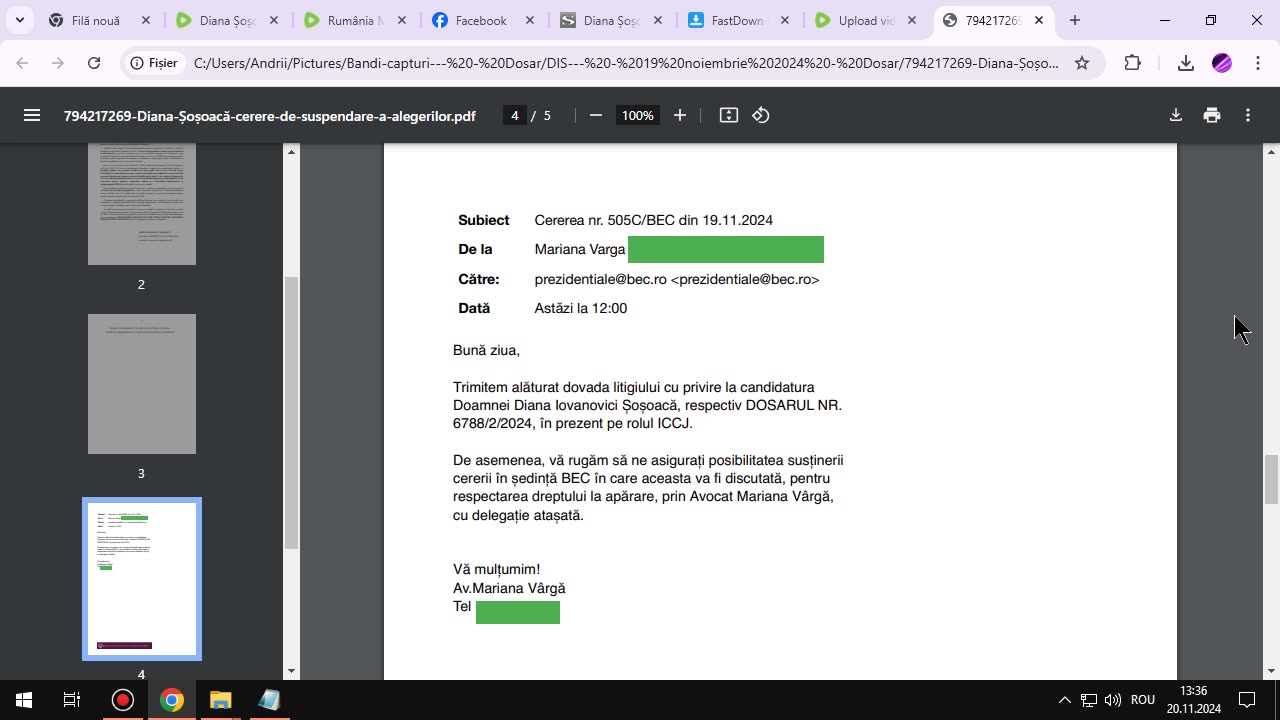This screenshot has width=1280, height=720.
Task: Switch to the FastDown tab
Action: (741, 20)
